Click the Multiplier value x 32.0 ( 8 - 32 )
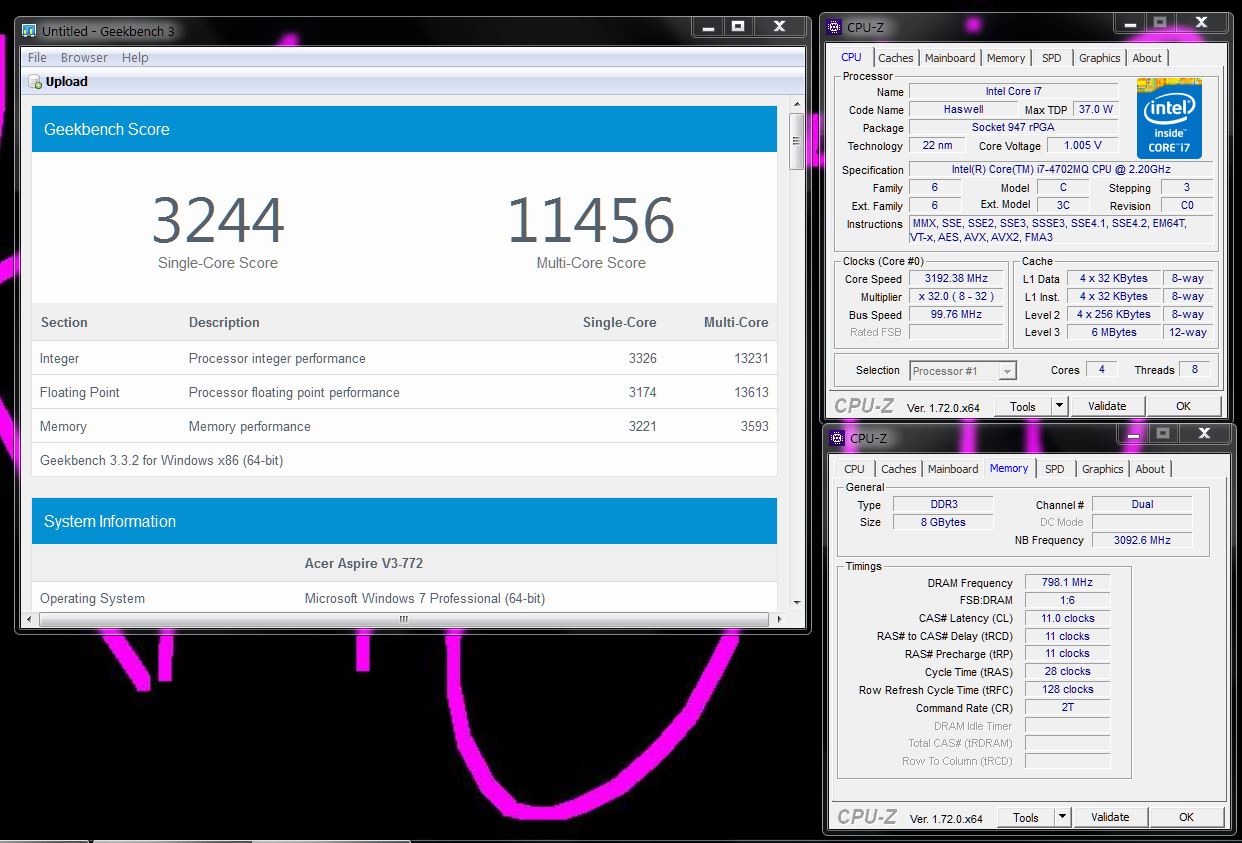Screen dimensions: 1242x843 (956, 297)
